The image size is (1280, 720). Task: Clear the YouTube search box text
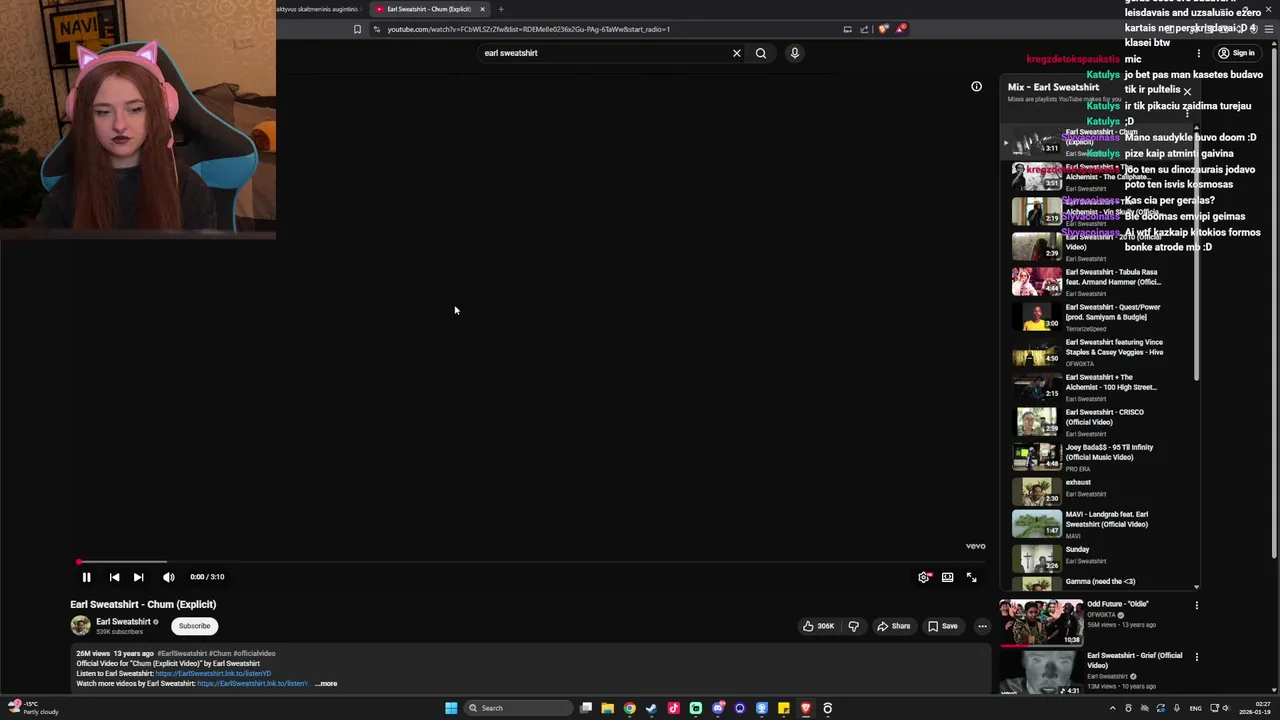[737, 53]
